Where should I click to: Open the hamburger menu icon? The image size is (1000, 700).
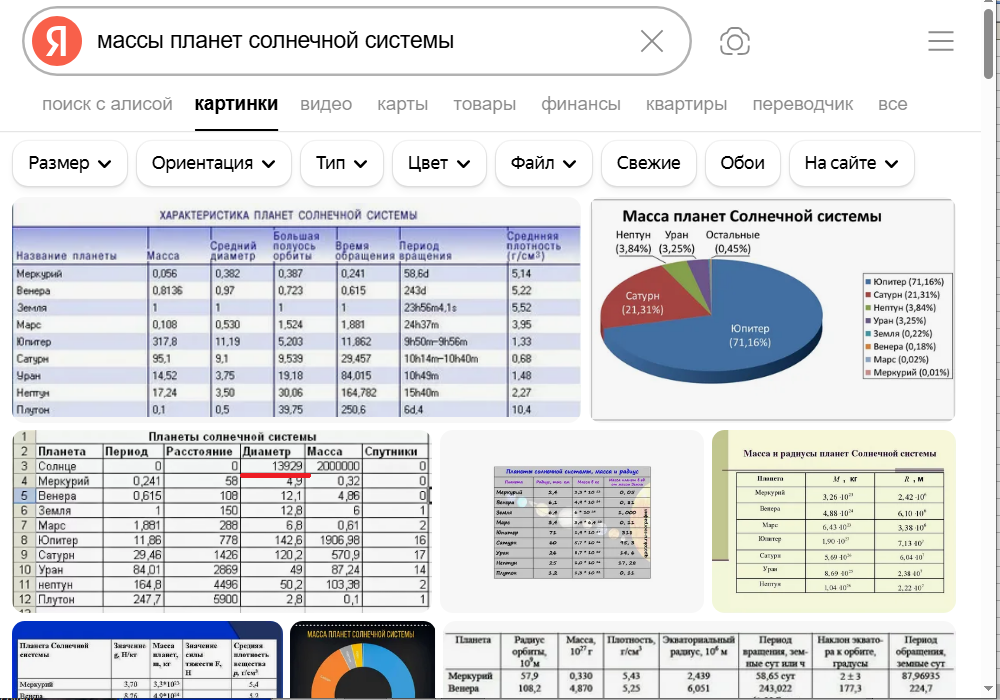[941, 41]
